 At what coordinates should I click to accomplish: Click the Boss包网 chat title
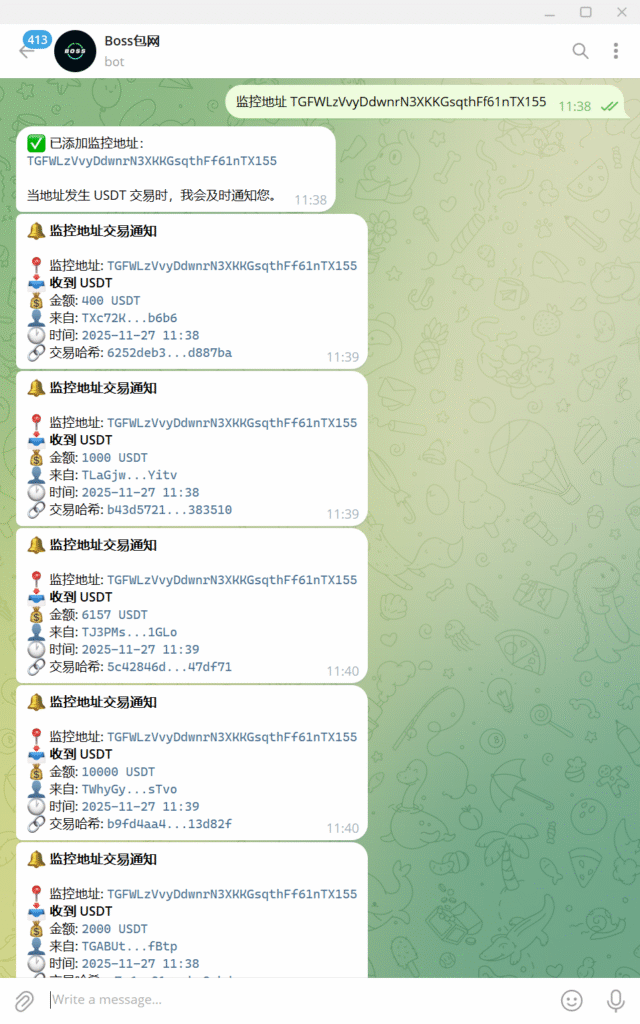tap(132, 41)
